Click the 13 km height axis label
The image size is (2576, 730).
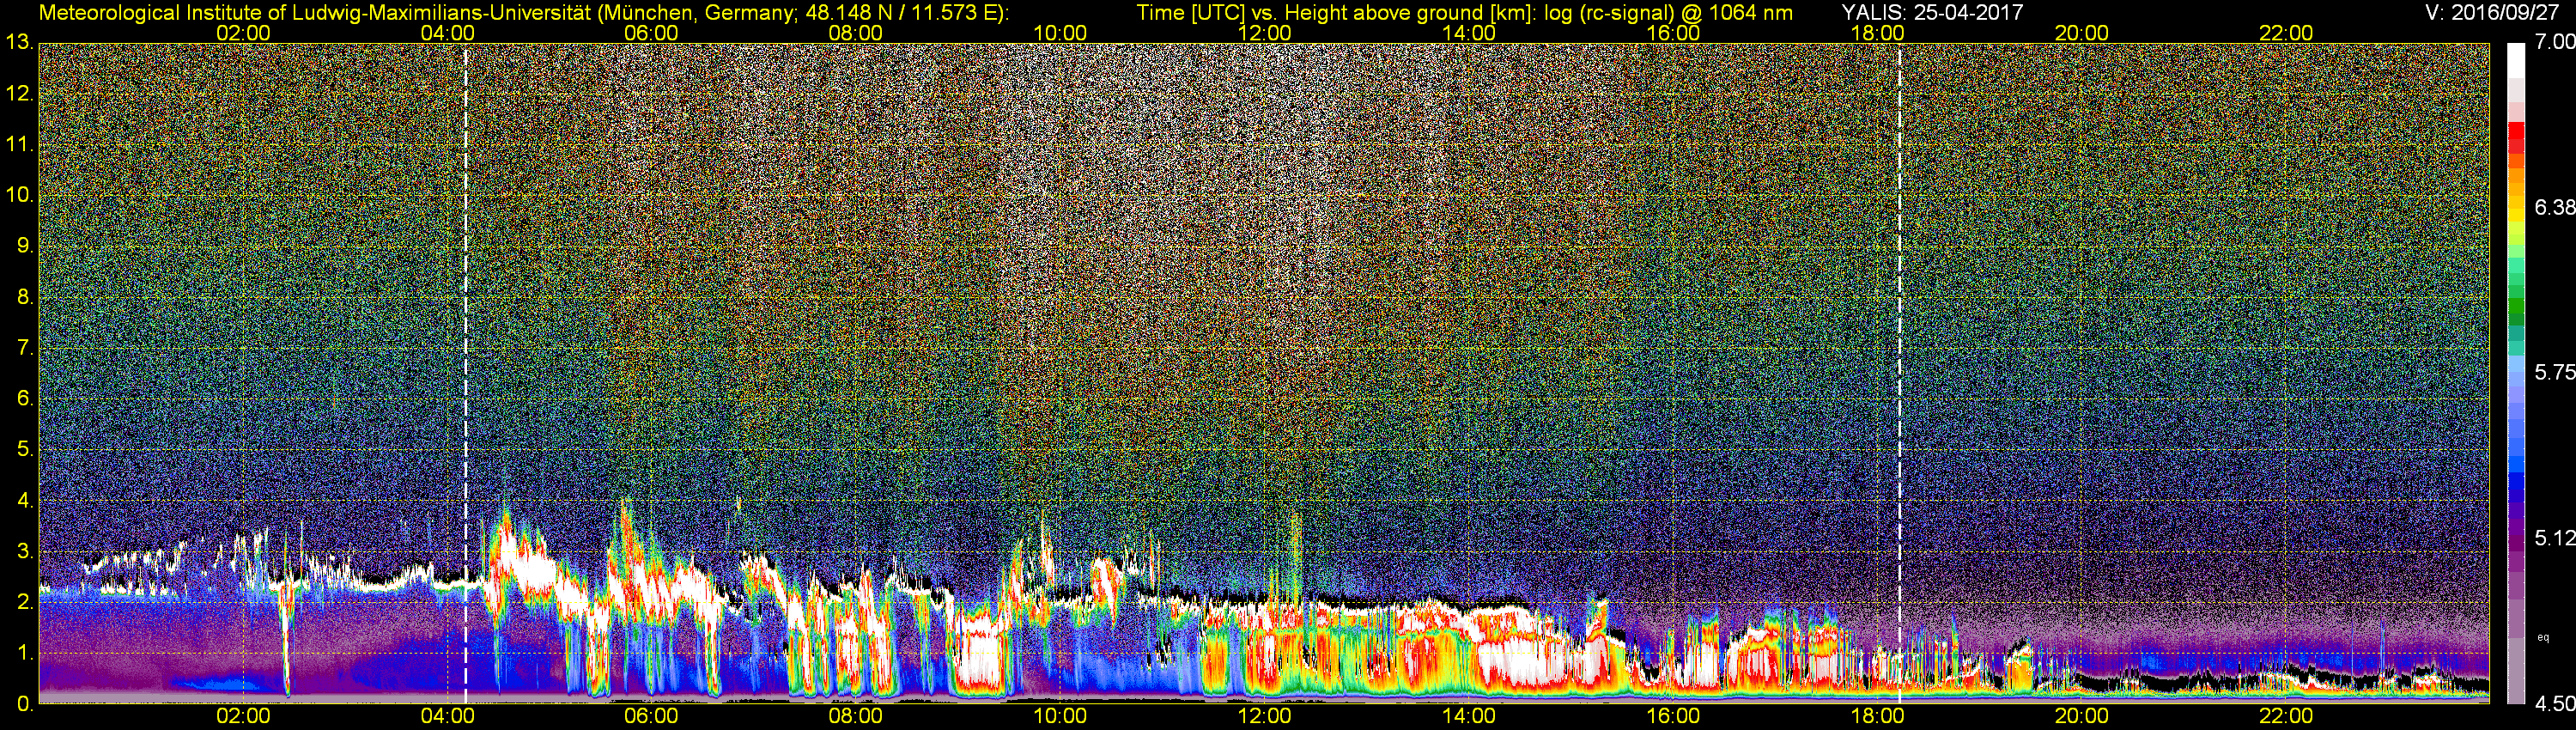pyautogui.click(x=19, y=43)
